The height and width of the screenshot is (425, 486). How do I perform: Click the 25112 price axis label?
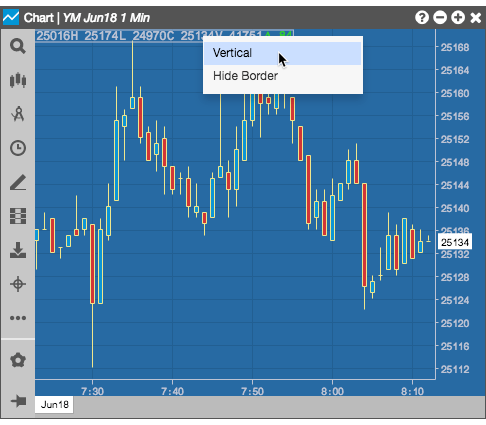tap(455, 369)
